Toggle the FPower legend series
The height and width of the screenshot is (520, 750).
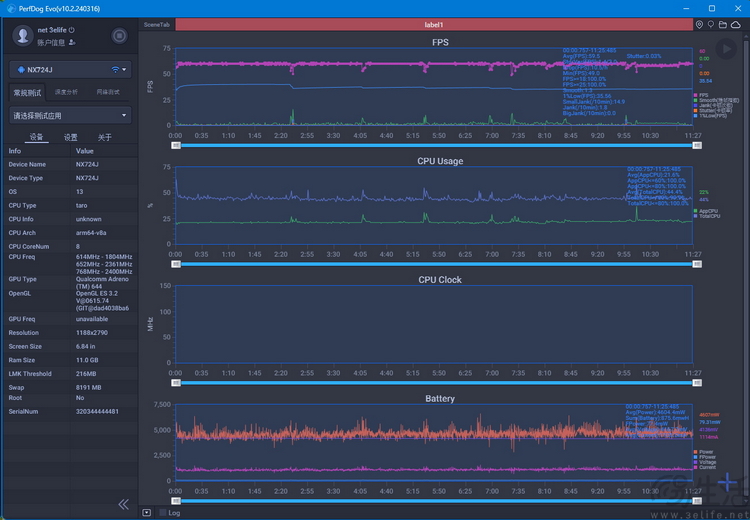(x=705, y=457)
